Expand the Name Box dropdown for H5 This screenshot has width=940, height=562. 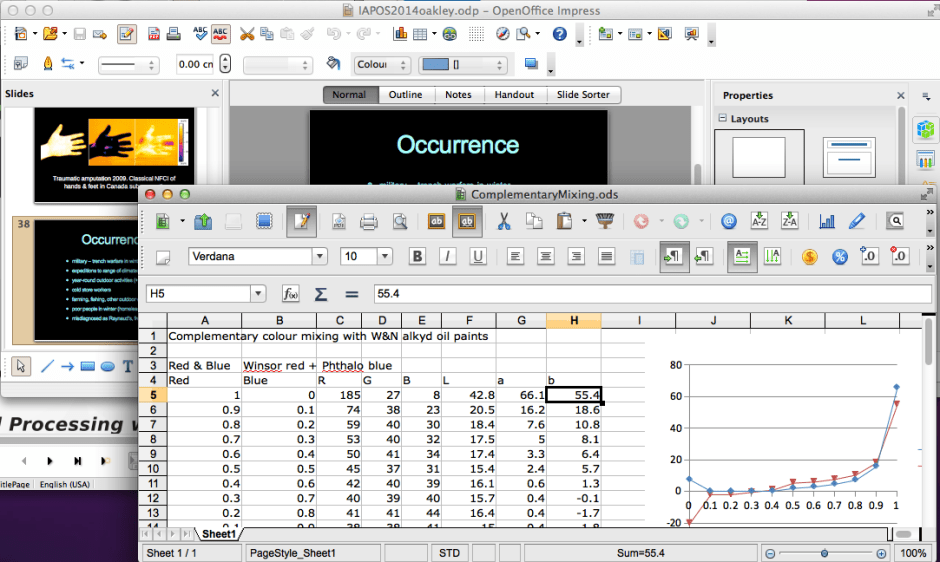pyautogui.click(x=258, y=293)
